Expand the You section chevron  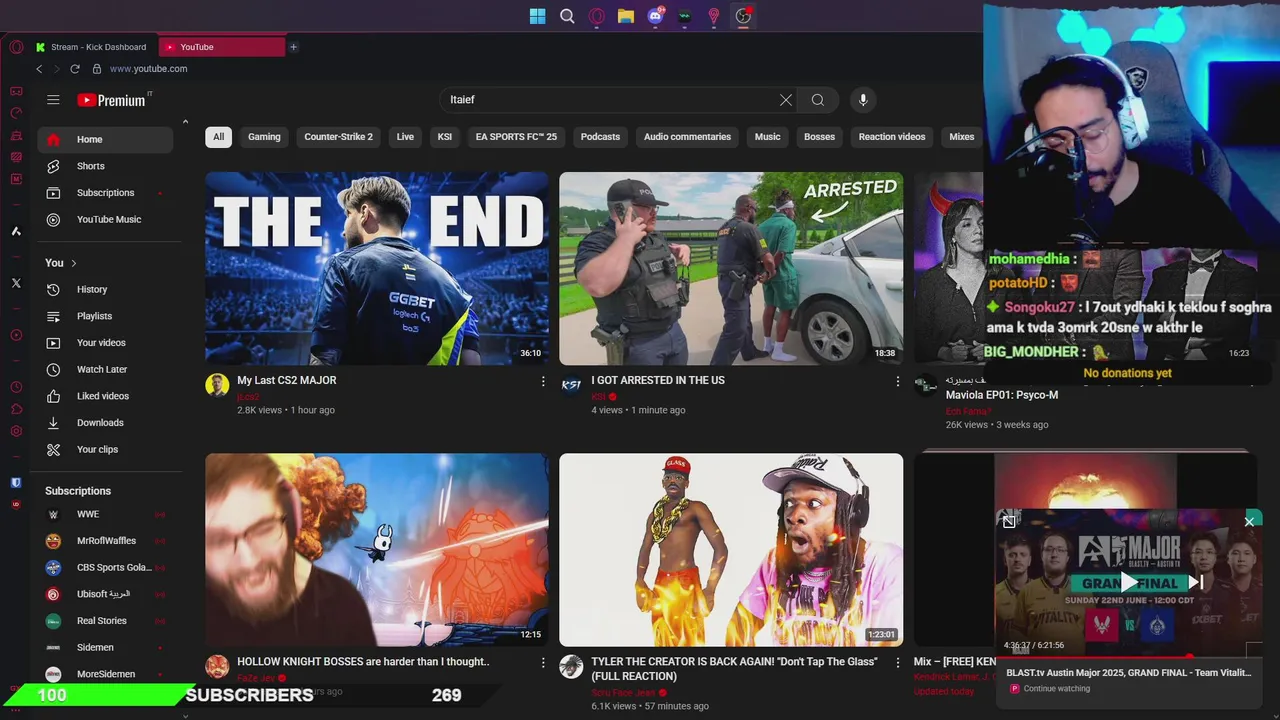(73, 263)
